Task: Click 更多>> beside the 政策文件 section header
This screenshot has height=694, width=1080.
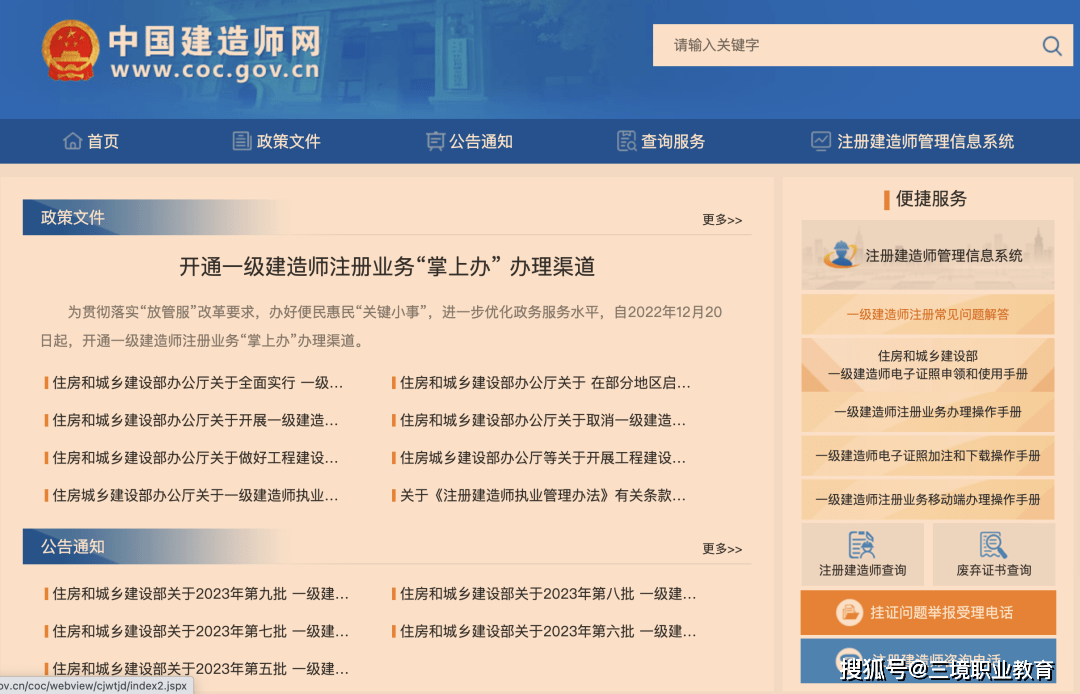Action: tap(722, 219)
